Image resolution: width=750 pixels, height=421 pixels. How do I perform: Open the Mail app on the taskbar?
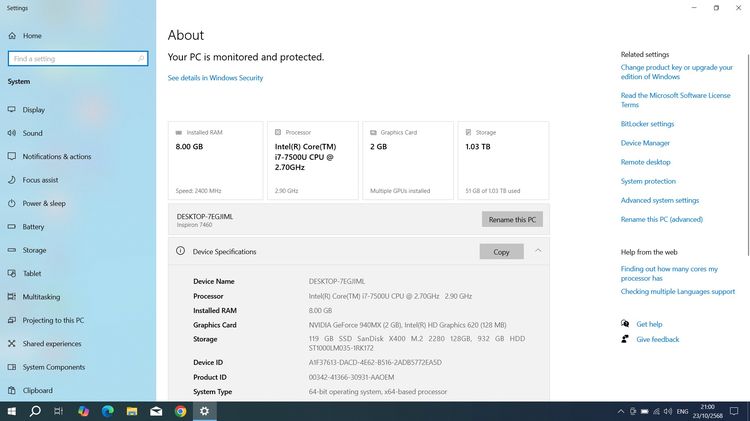pyautogui.click(x=156, y=411)
